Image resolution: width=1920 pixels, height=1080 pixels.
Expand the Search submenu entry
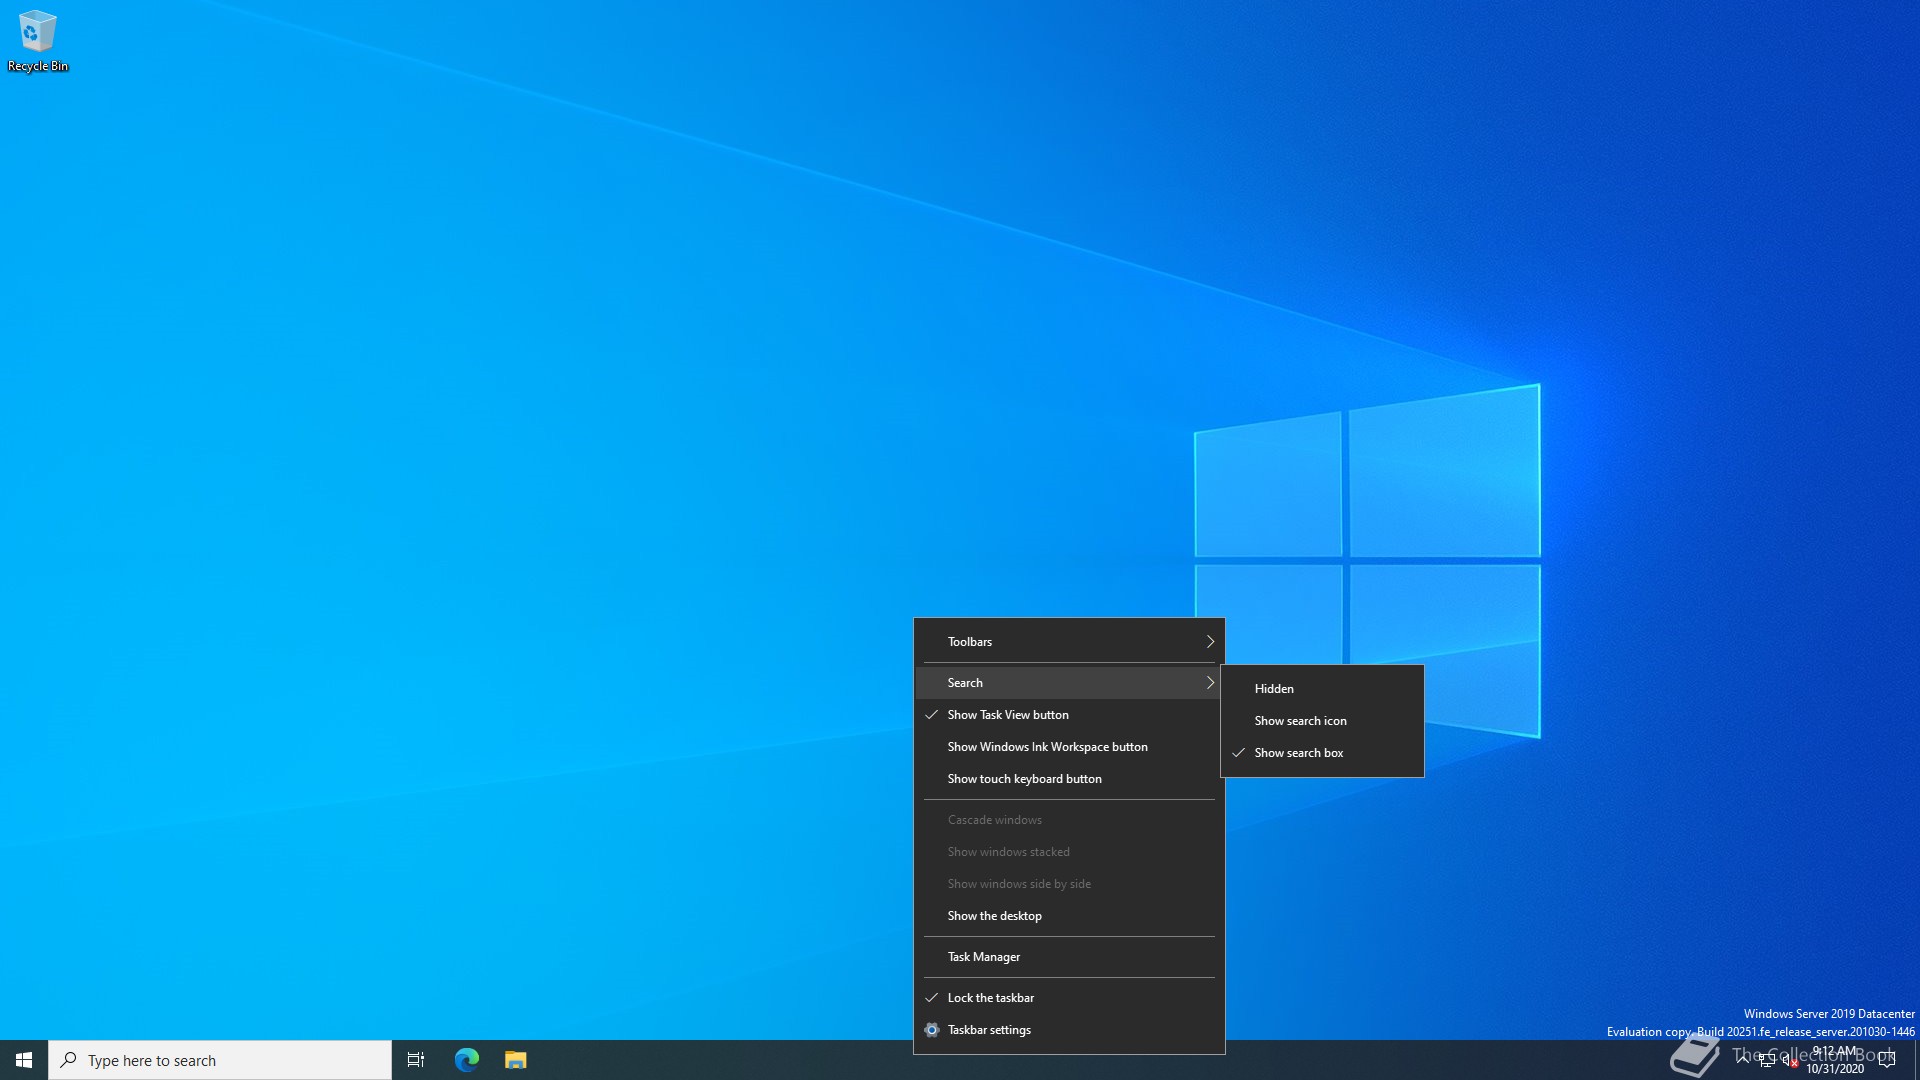coord(1068,683)
